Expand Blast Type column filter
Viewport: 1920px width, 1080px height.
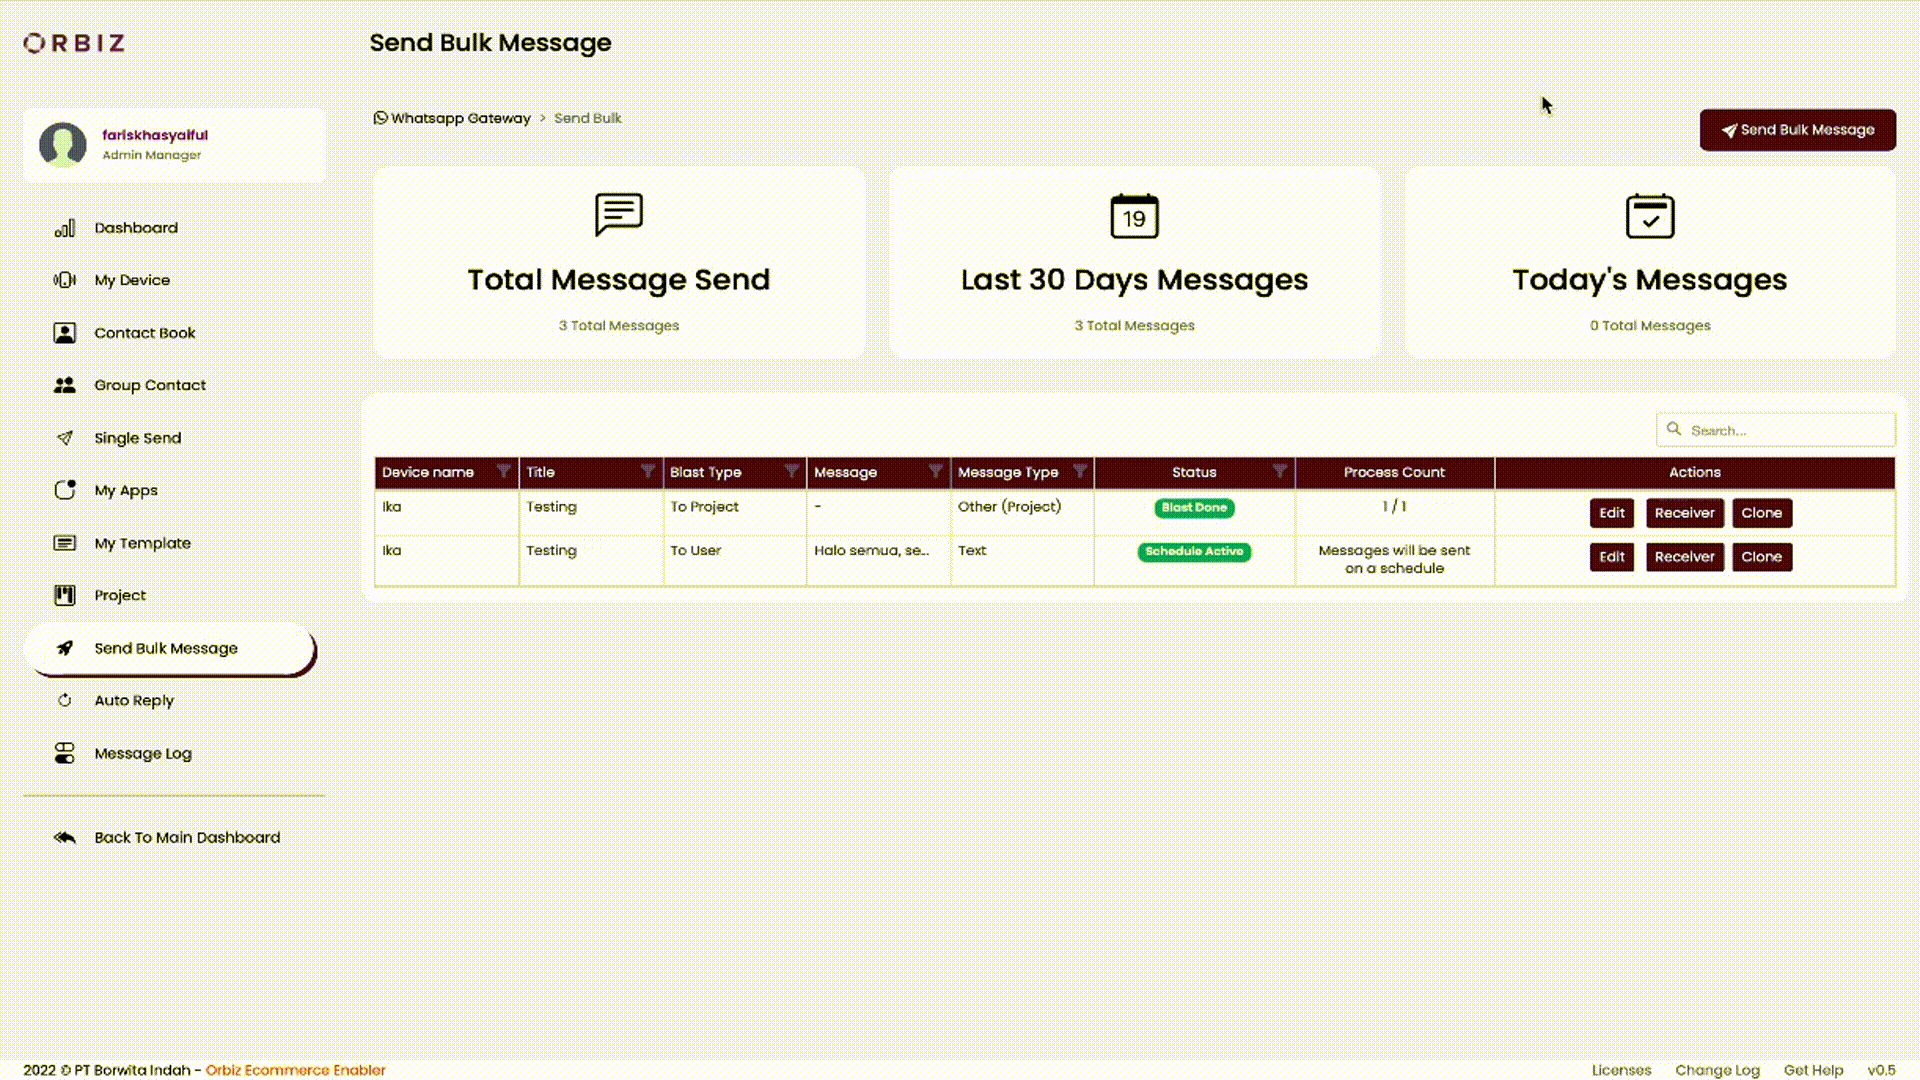click(x=791, y=471)
